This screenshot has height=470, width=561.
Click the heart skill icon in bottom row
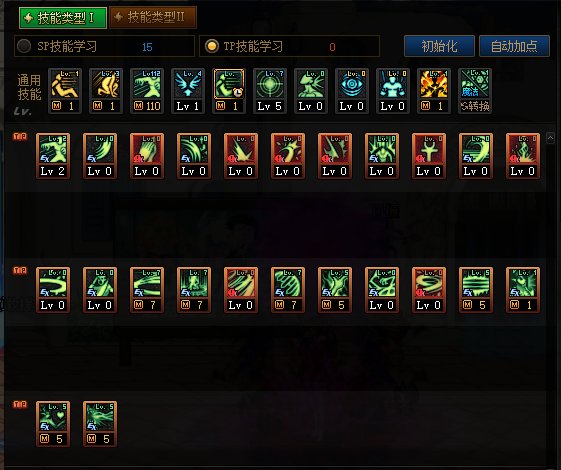click(x=53, y=424)
